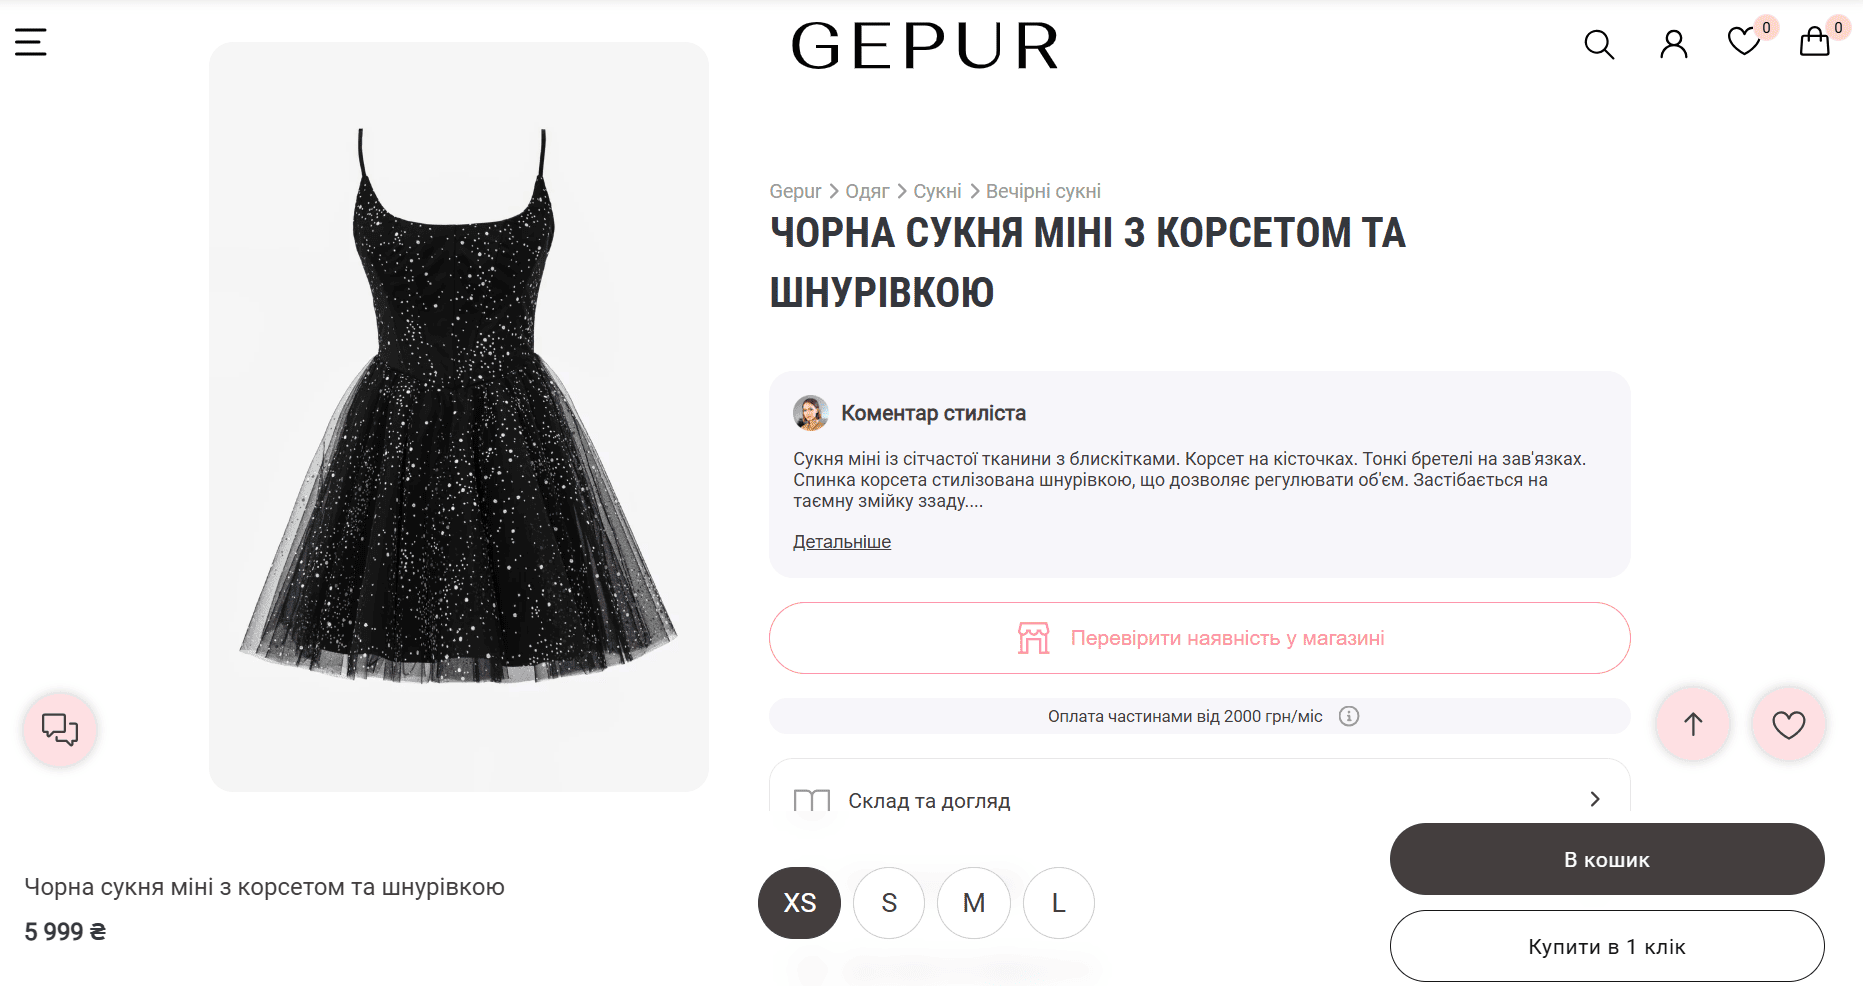Click the scroll-to-top arrow button

click(x=1693, y=724)
